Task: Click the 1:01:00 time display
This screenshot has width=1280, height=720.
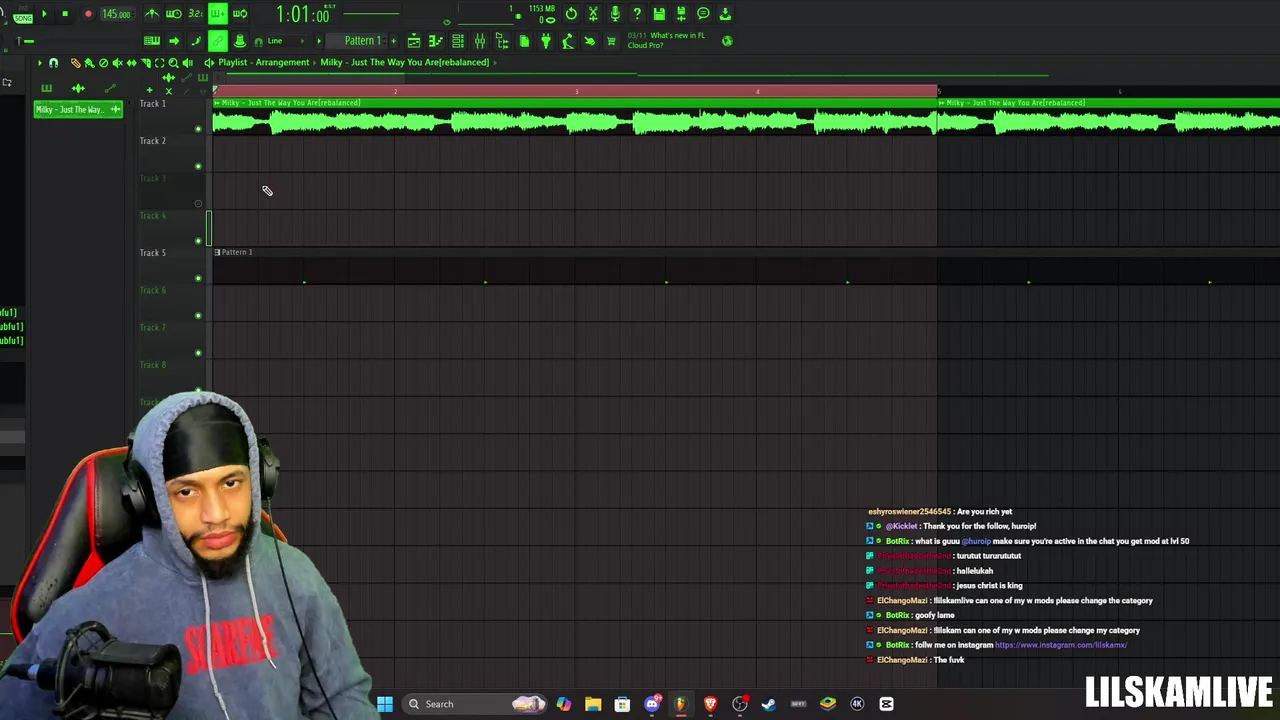Action: pyautogui.click(x=303, y=14)
